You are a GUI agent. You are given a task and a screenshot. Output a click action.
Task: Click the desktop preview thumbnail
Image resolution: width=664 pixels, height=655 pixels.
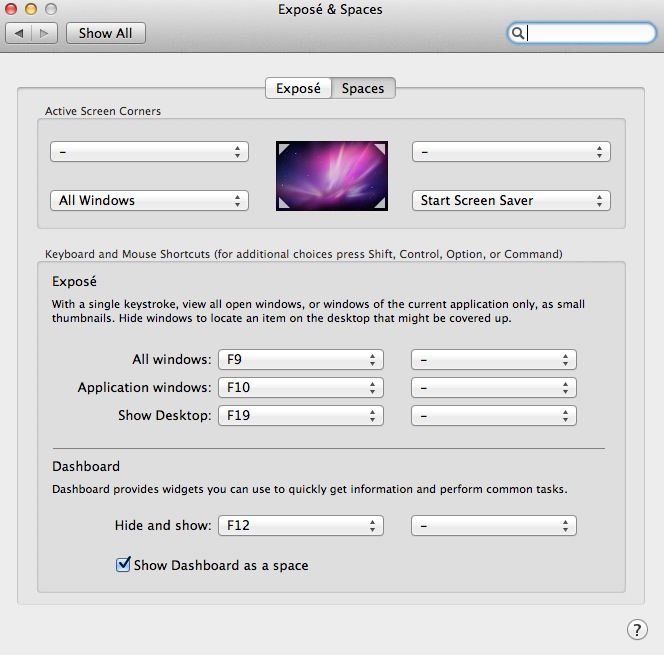pos(332,176)
